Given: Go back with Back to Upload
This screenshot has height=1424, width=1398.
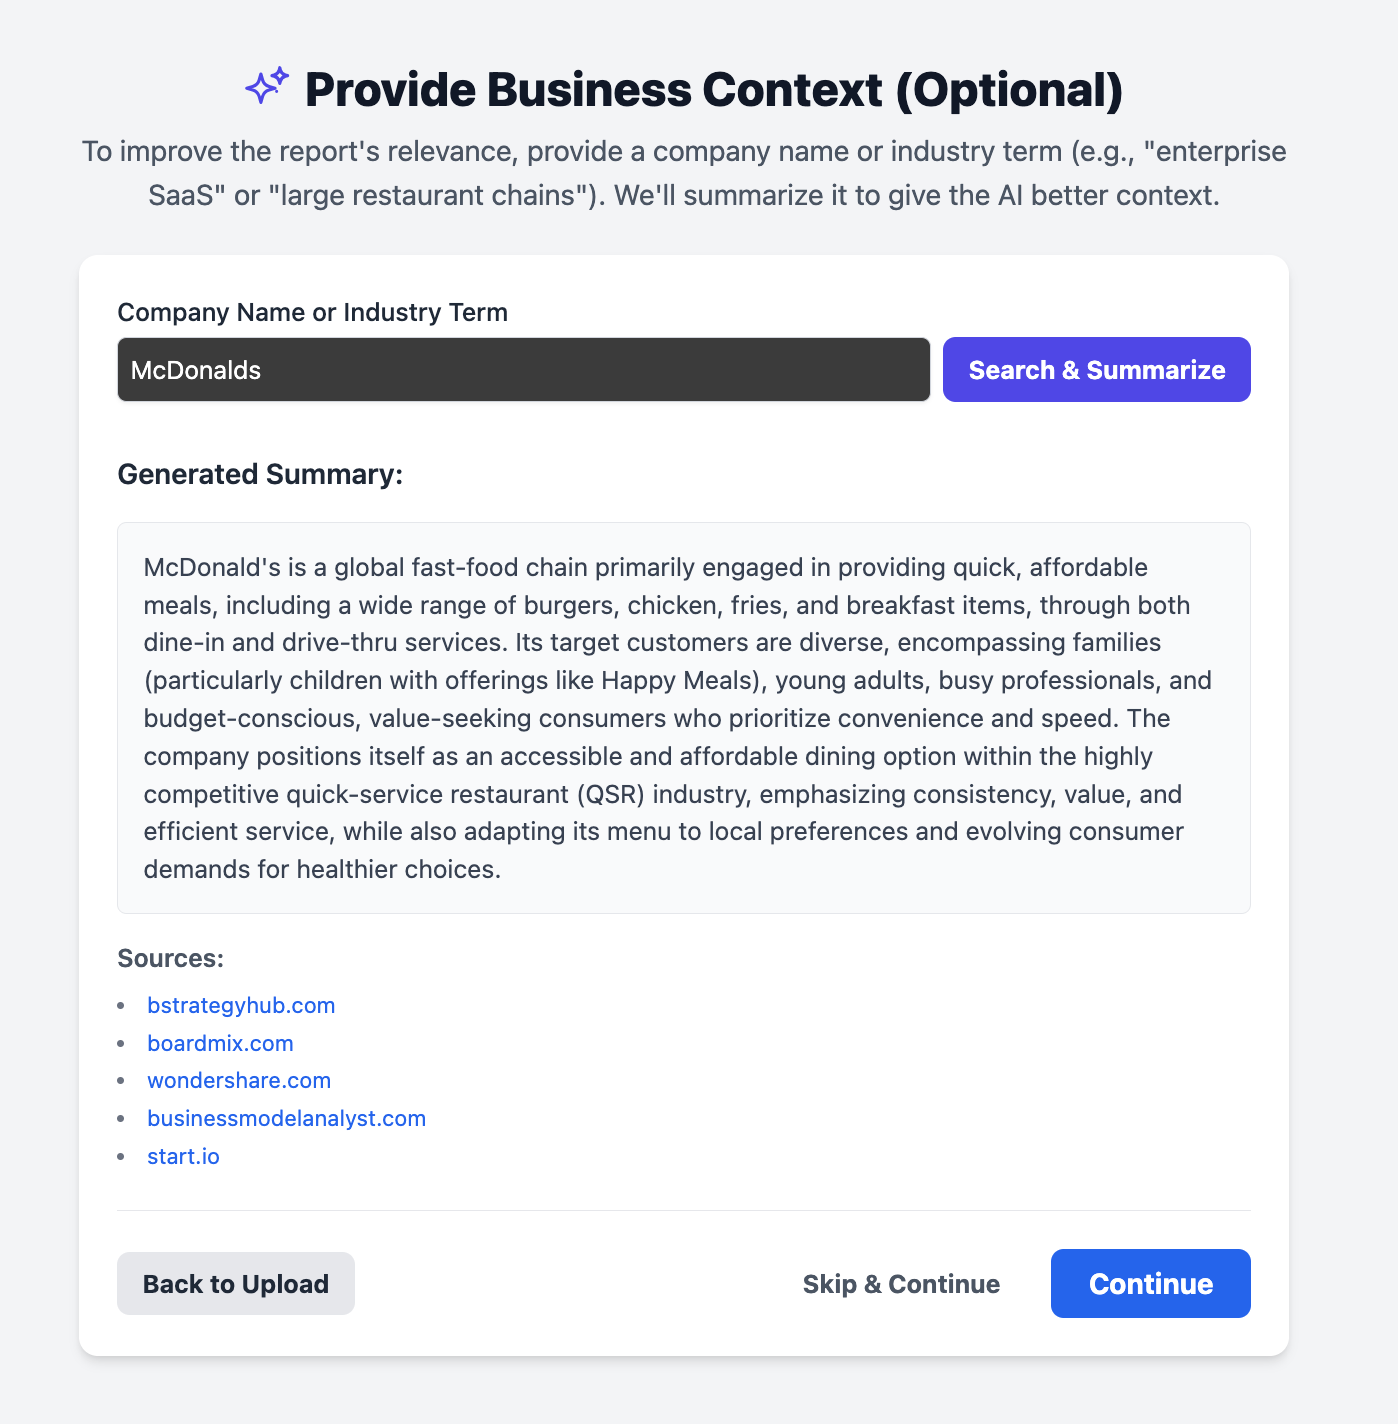Looking at the screenshot, I should (x=236, y=1284).
